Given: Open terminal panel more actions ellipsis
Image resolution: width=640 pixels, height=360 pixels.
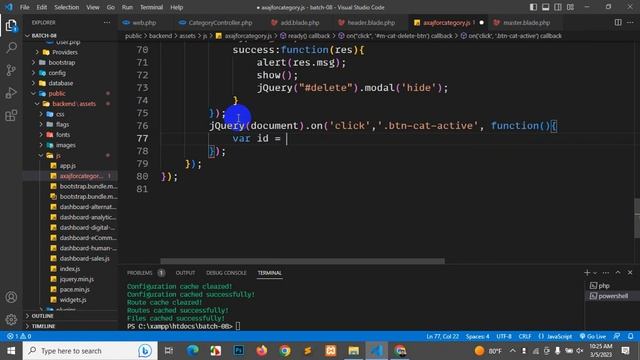Looking at the screenshot, I should click(606, 273).
